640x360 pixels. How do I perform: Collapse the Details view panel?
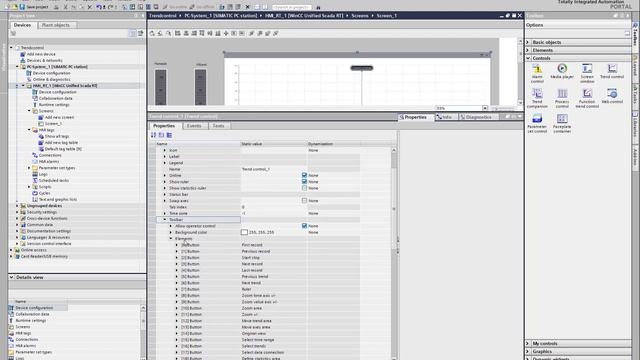click(x=11, y=277)
